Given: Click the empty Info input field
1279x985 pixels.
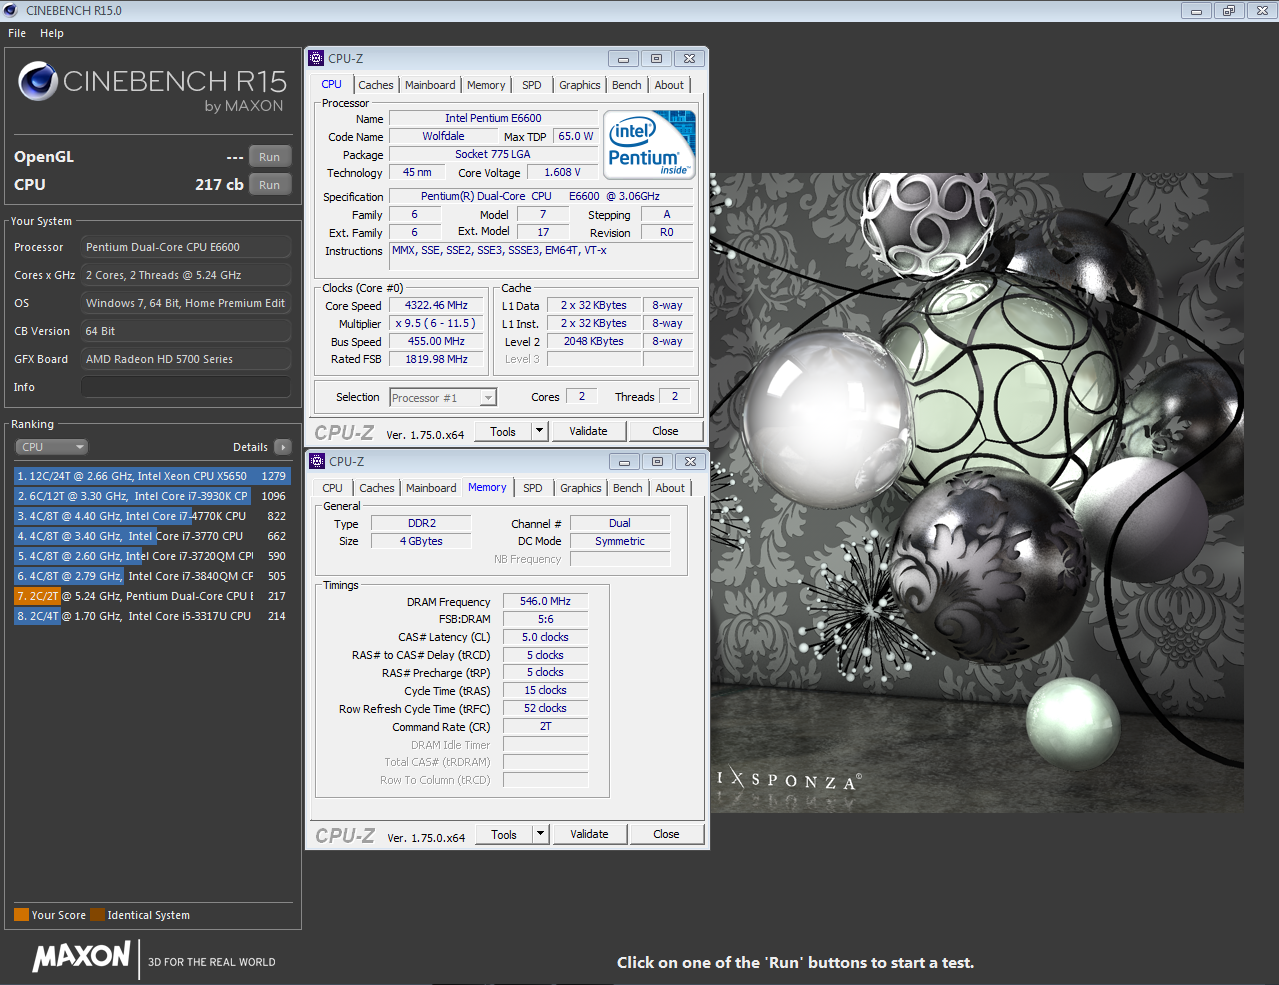Looking at the screenshot, I should click(x=186, y=387).
